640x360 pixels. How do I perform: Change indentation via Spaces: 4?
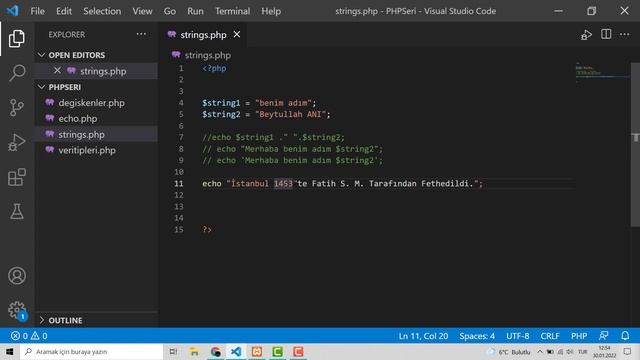[477, 336]
